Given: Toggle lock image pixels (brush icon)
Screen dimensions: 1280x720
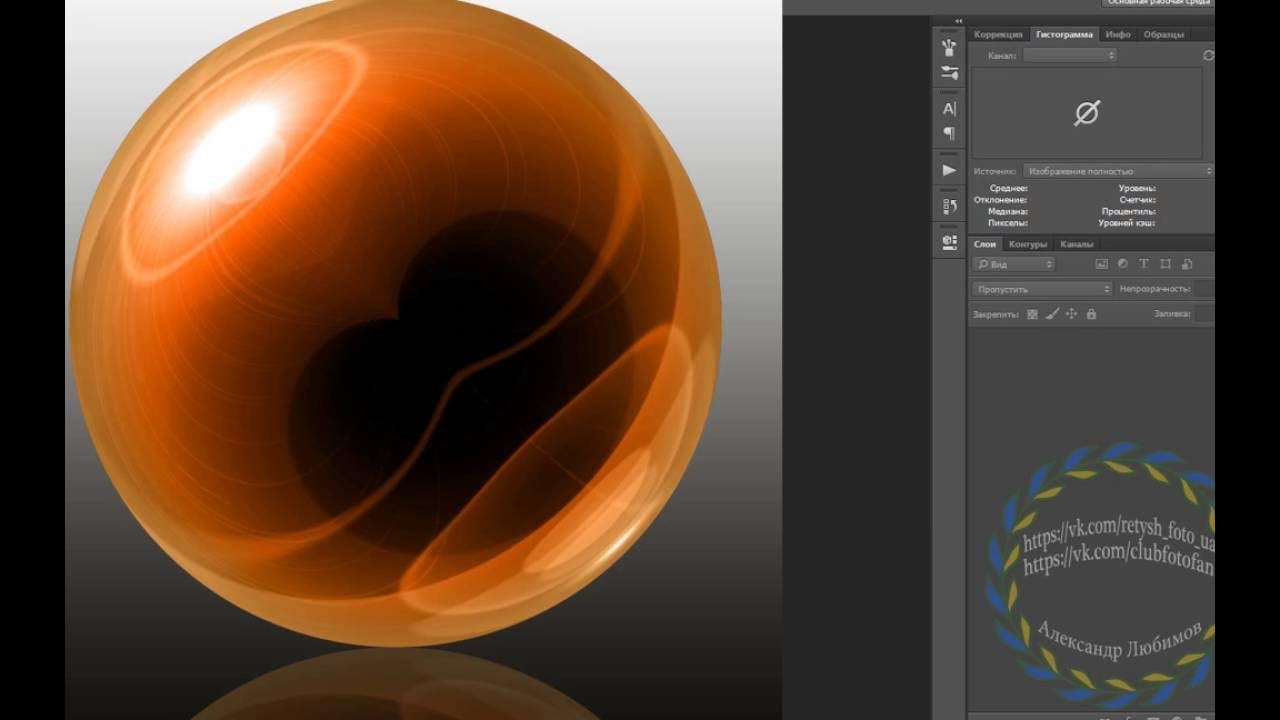Looking at the screenshot, I should click(1052, 314).
